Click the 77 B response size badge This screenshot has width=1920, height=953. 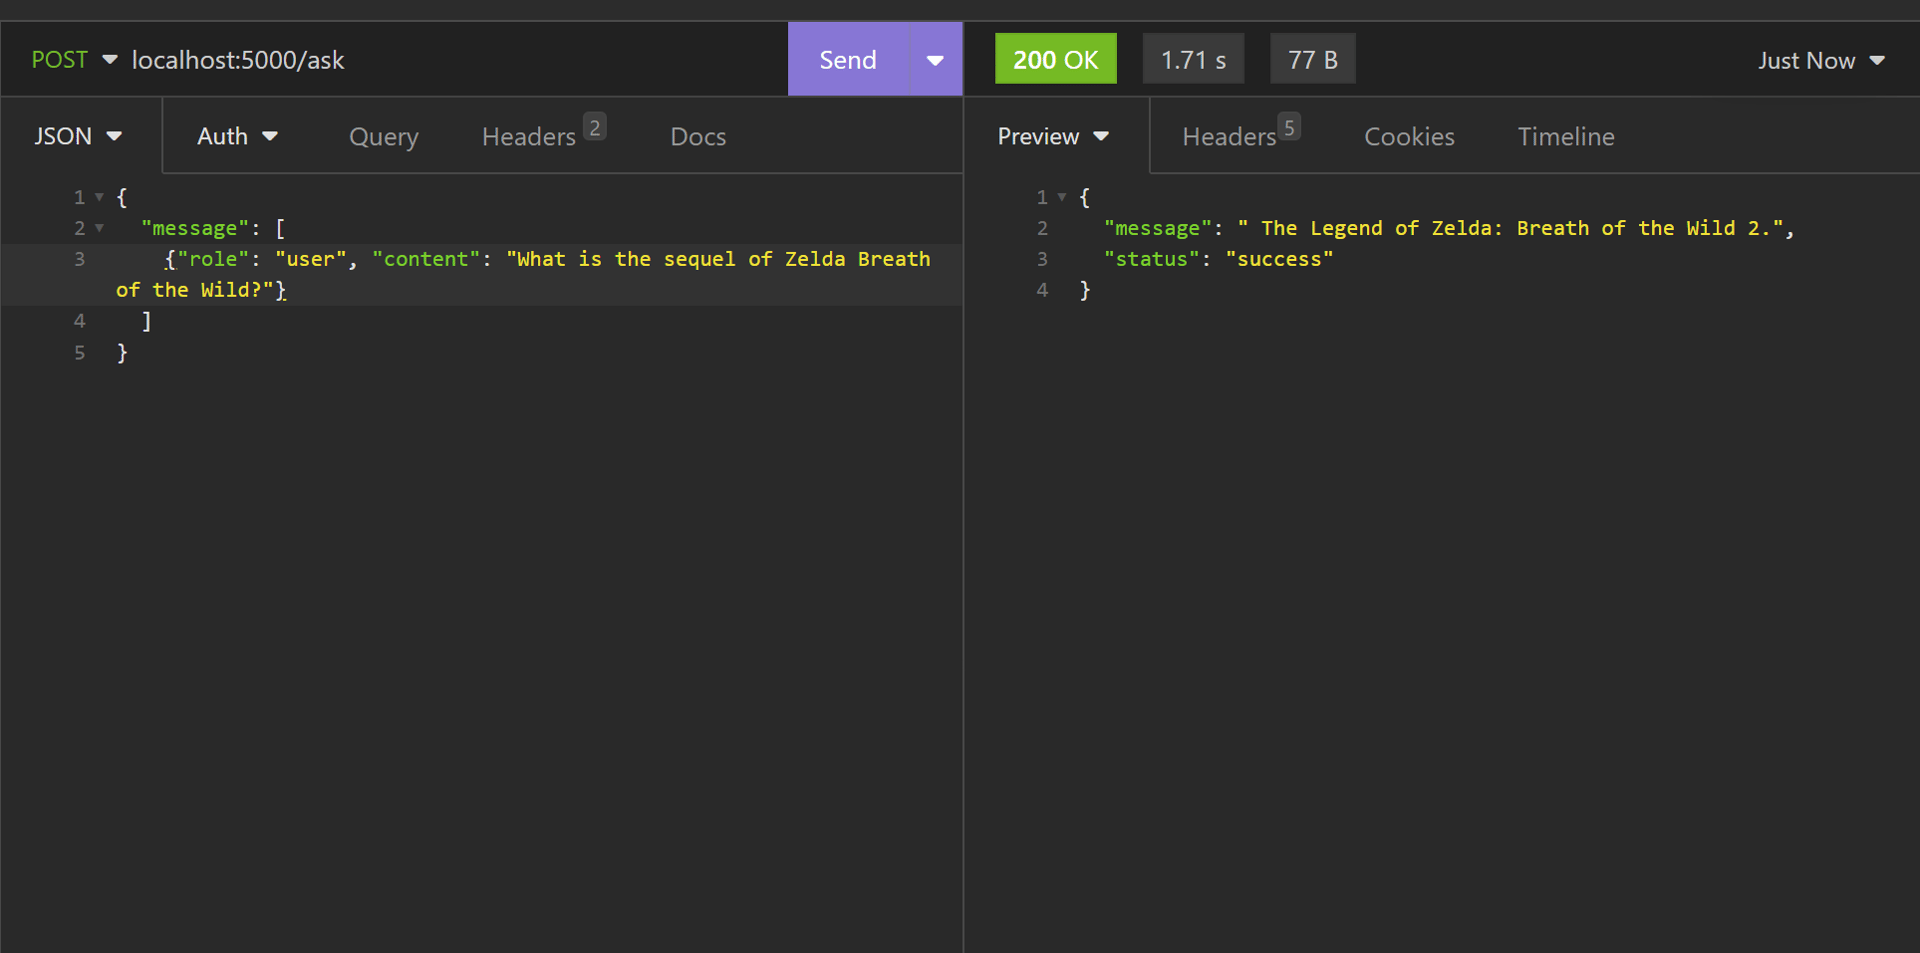coord(1312,60)
